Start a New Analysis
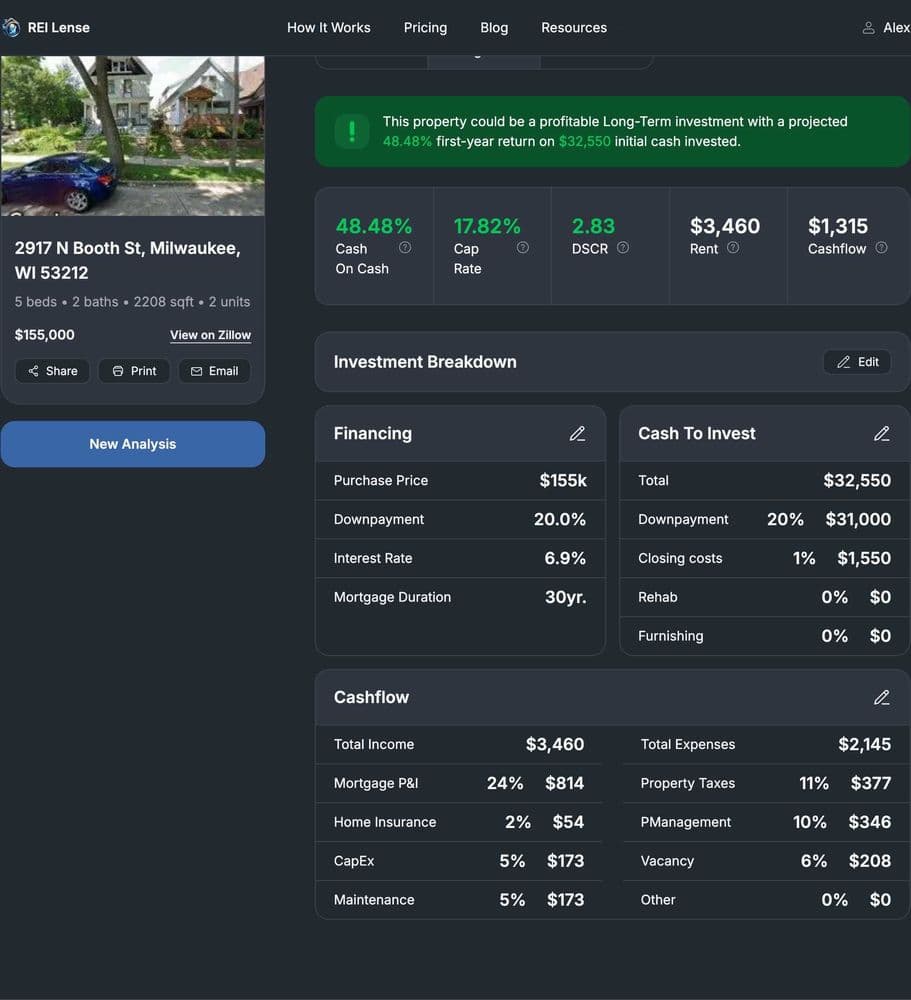 tap(133, 443)
